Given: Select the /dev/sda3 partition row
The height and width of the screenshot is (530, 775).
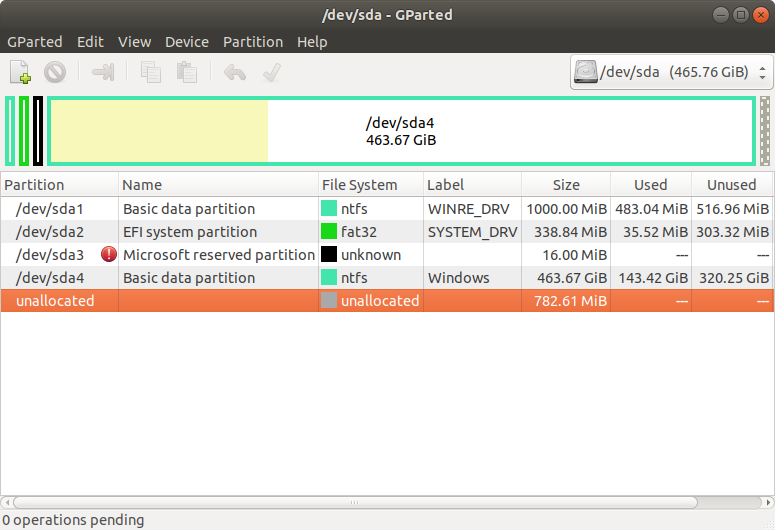Looking at the screenshot, I should click(387, 255).
